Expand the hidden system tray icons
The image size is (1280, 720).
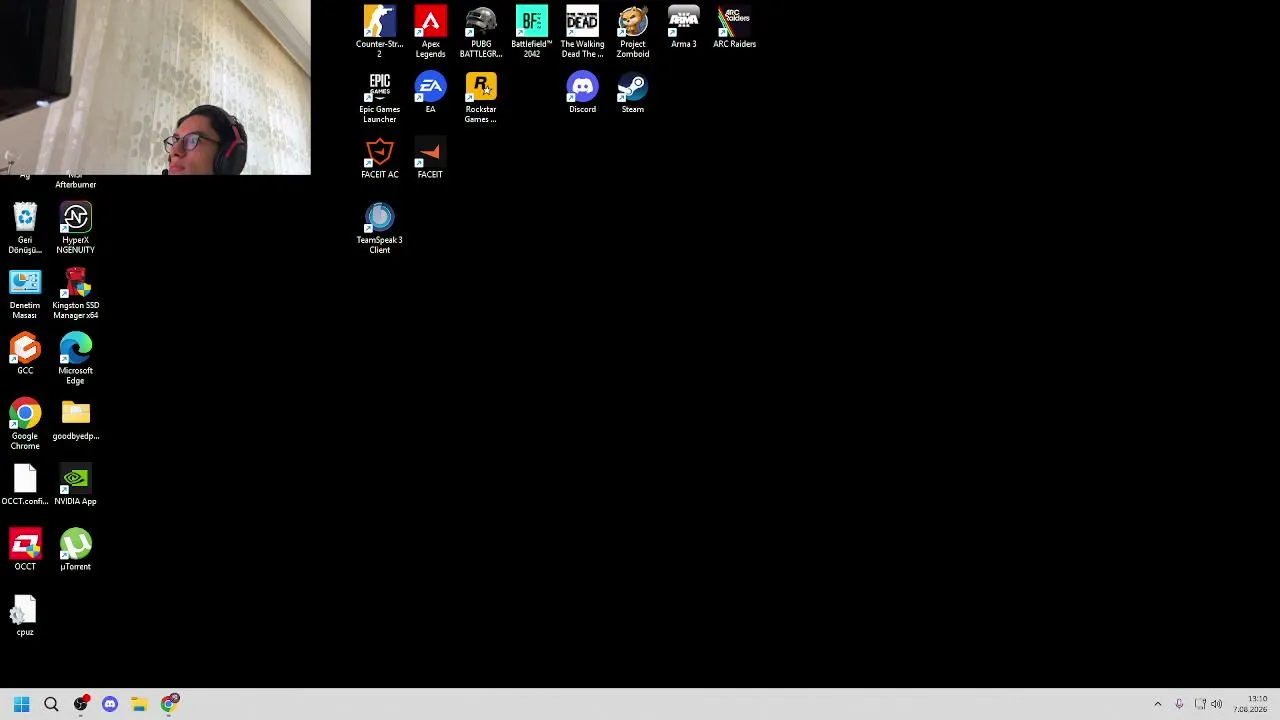tap(1158, 704)
